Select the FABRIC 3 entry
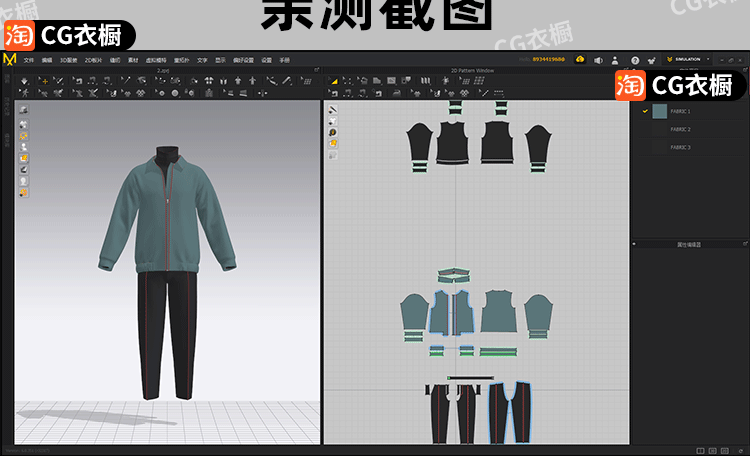 coord(681,147)
